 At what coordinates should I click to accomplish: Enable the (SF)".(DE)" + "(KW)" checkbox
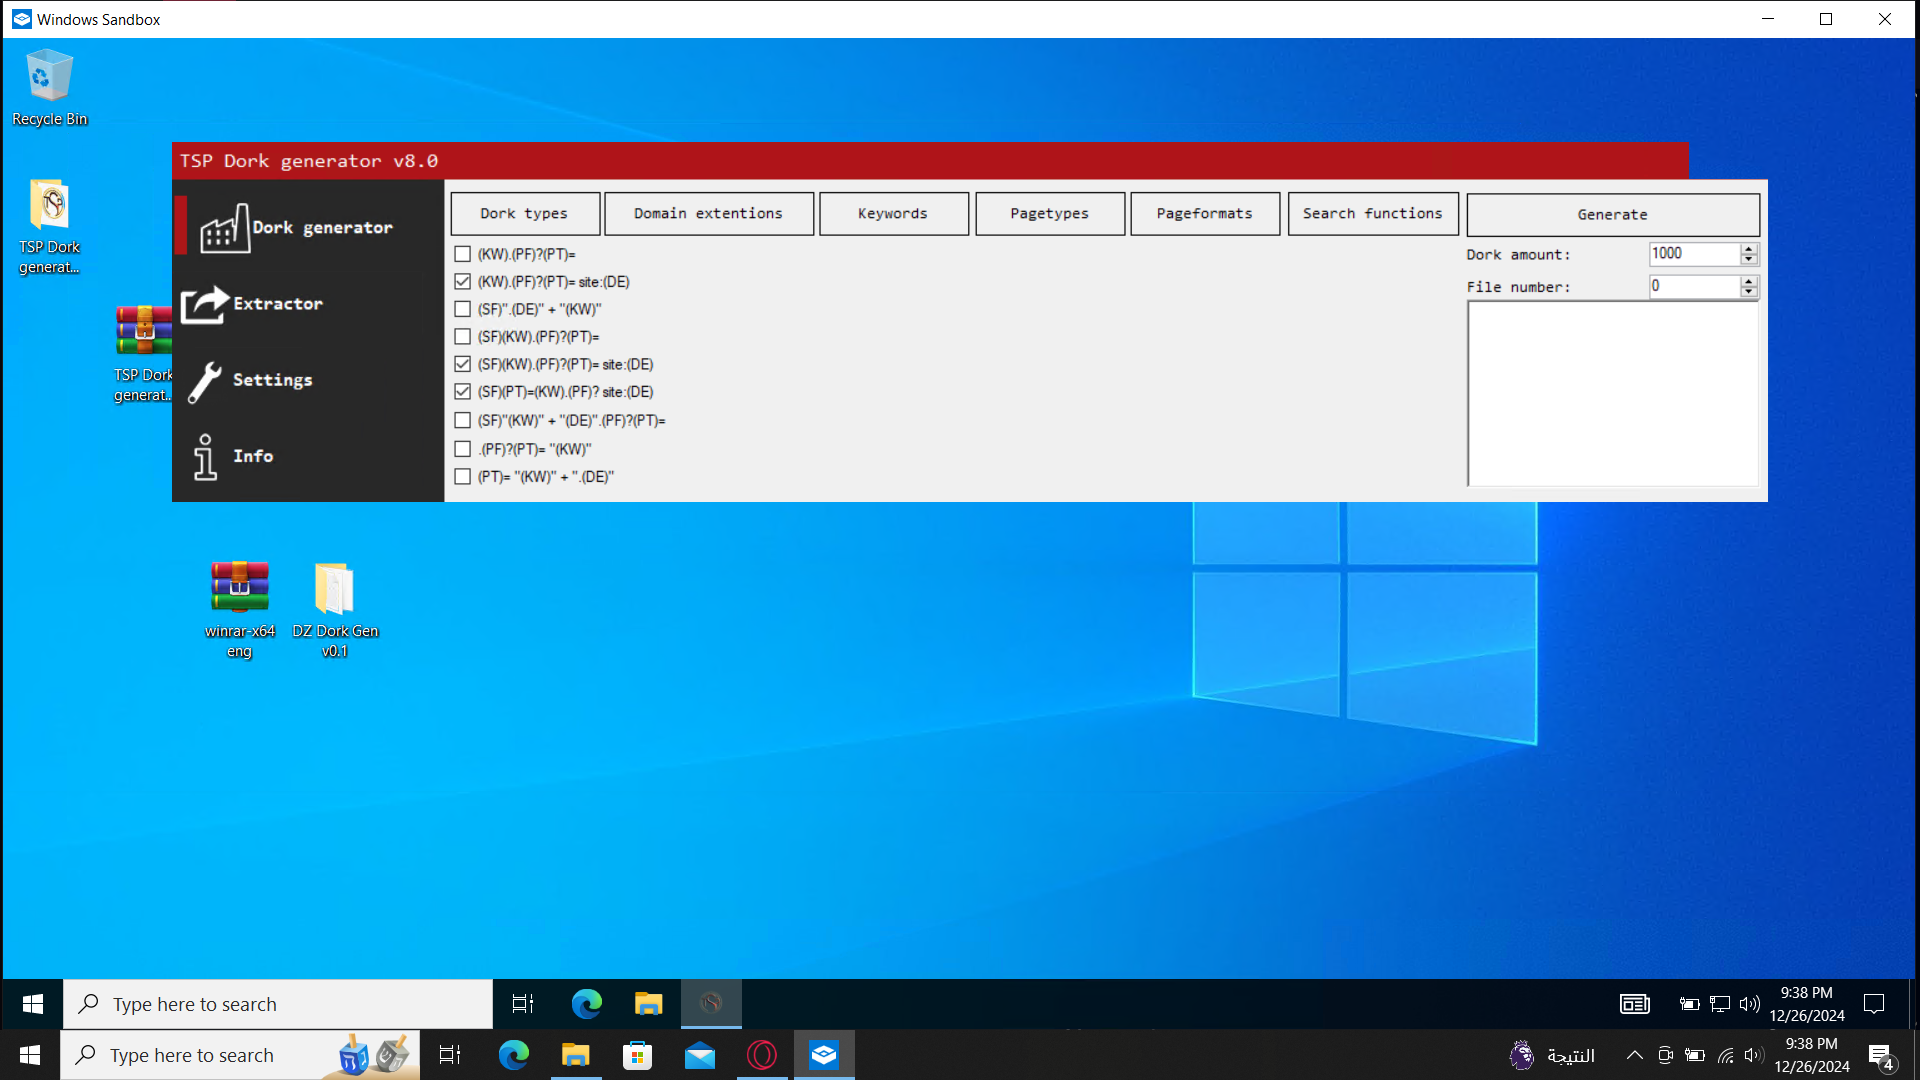[x=462, y=309]
